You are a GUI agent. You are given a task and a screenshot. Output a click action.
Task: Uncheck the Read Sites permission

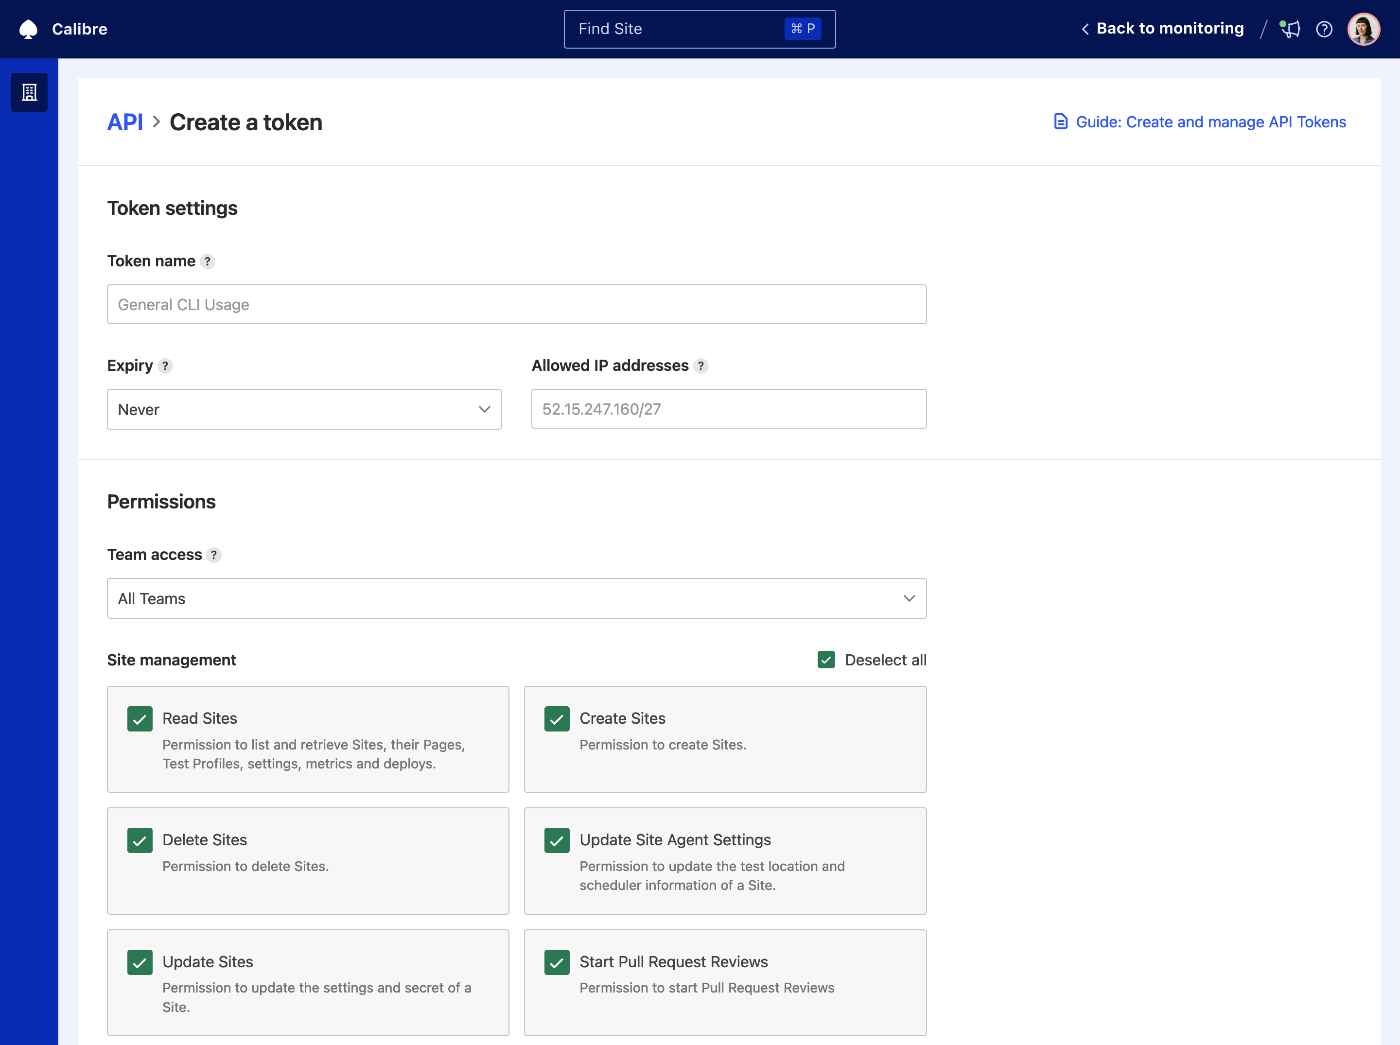point(140,718)
